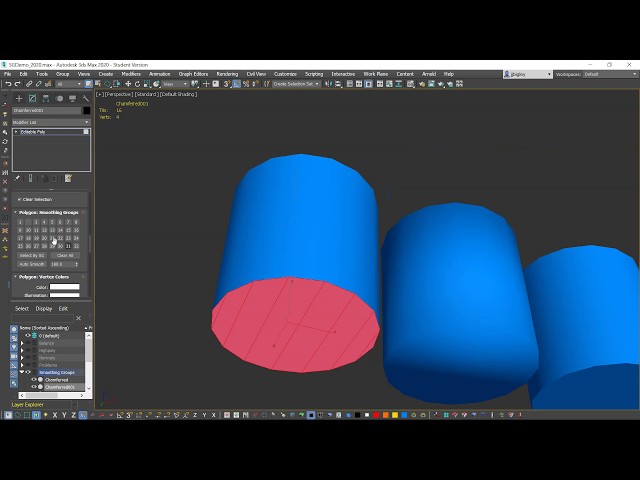Click the object name field Chamfered001
Screen dimensions: 640x480
click(x=47, y=111)
